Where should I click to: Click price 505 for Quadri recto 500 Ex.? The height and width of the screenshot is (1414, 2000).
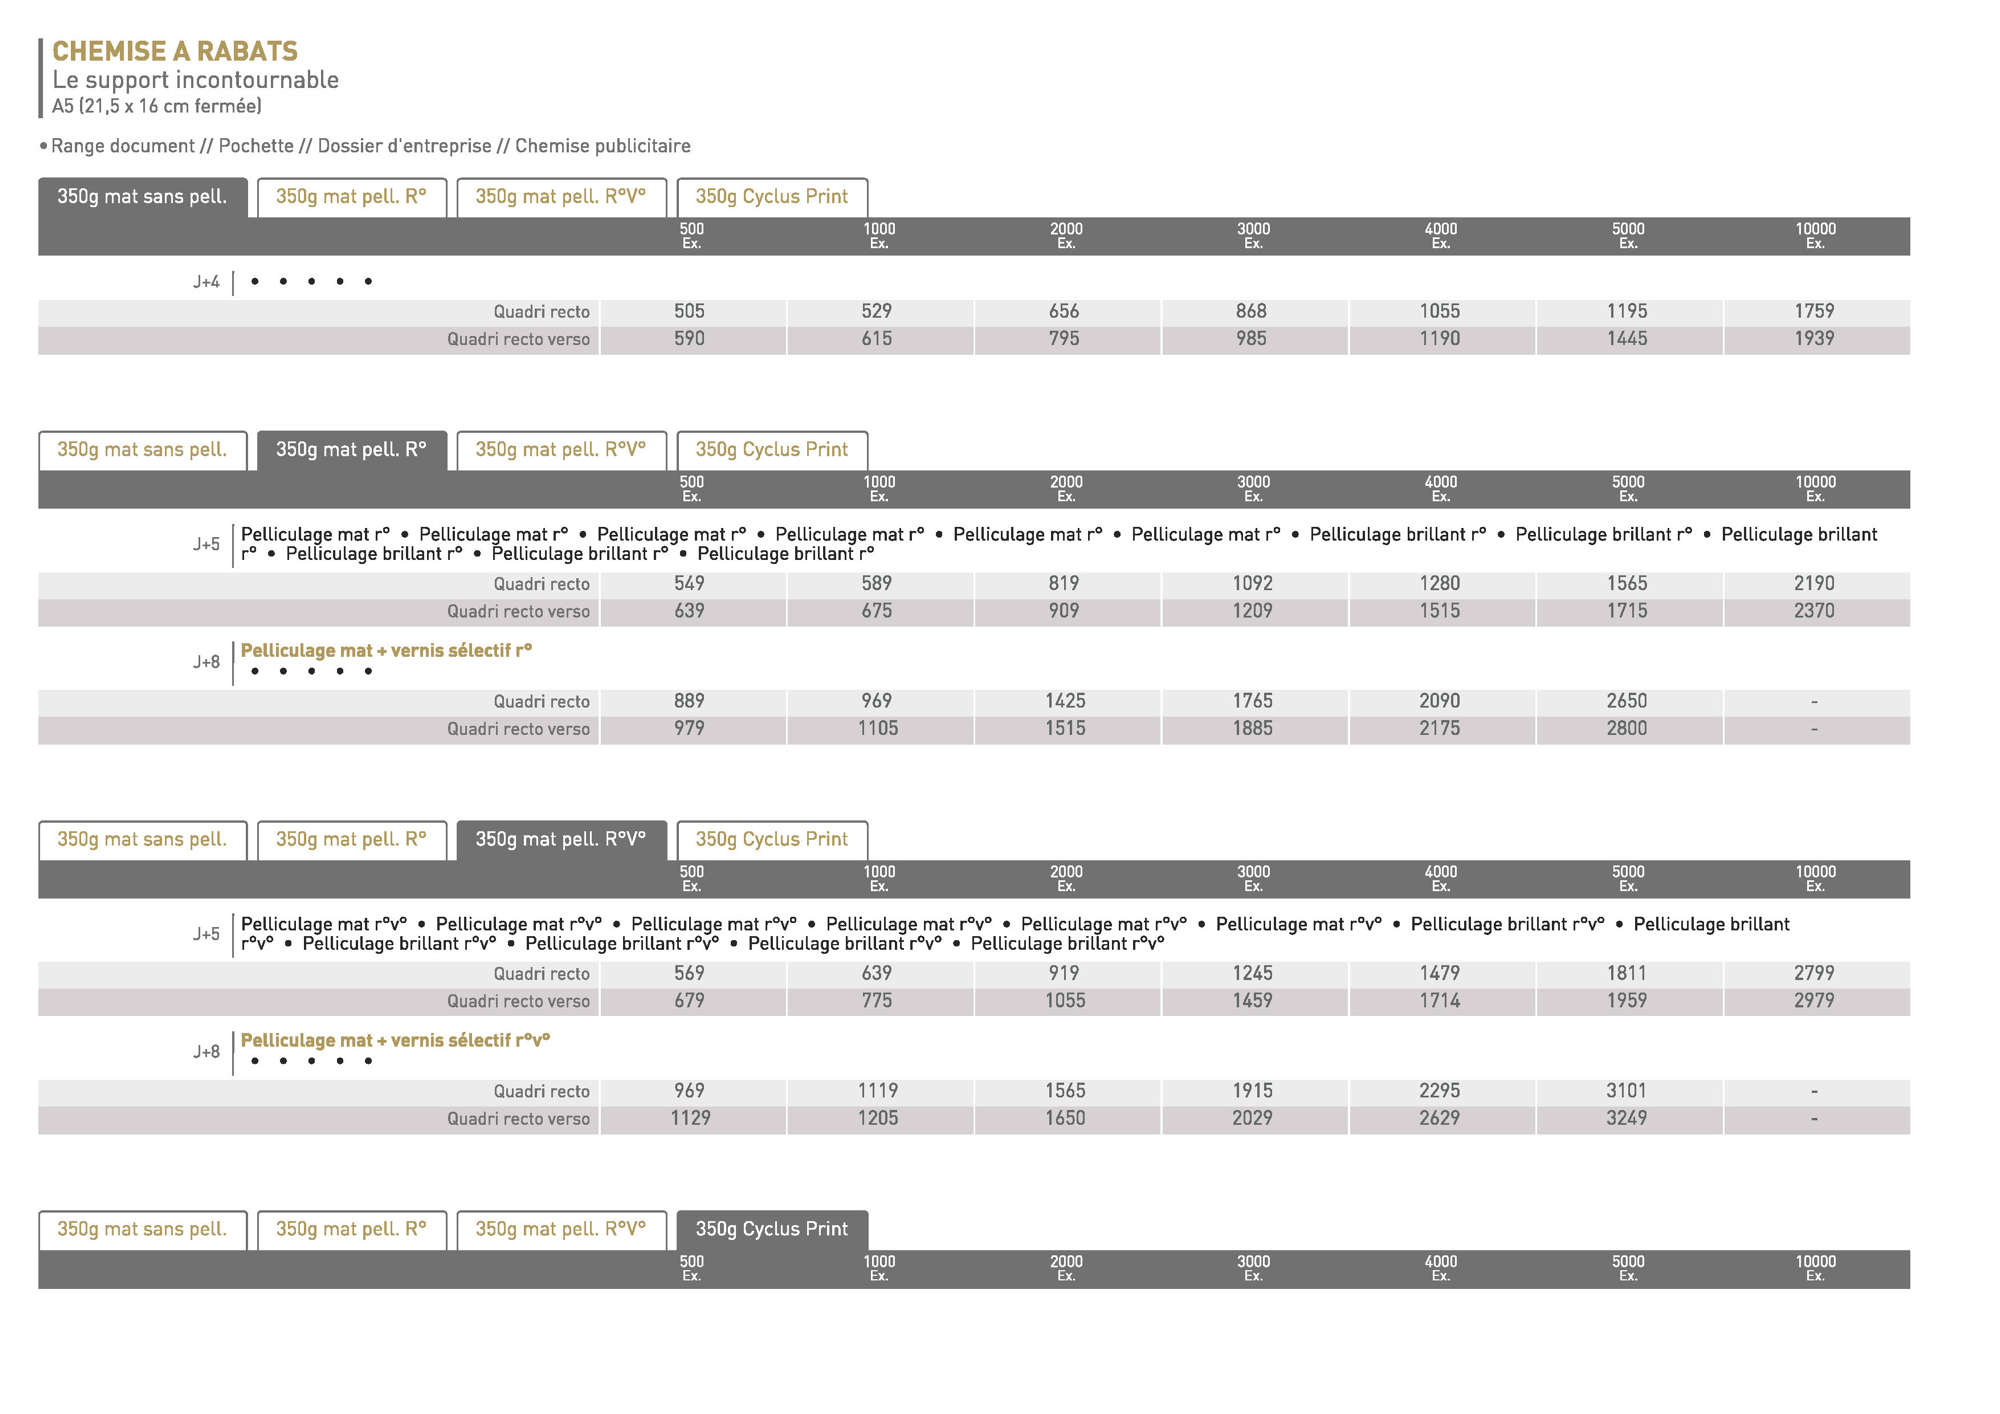pos(689,312)
